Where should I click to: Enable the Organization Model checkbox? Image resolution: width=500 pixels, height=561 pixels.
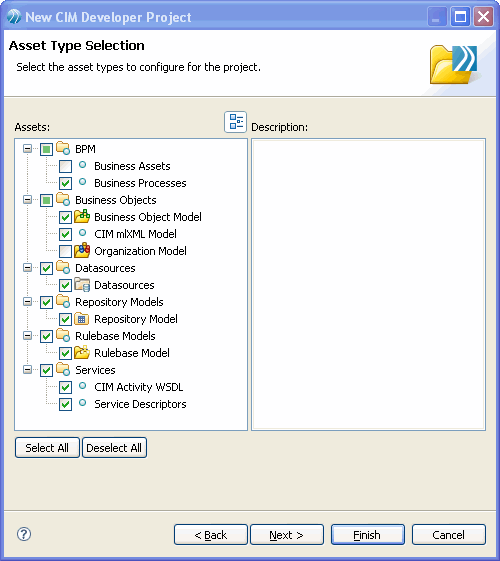[65, 251]
